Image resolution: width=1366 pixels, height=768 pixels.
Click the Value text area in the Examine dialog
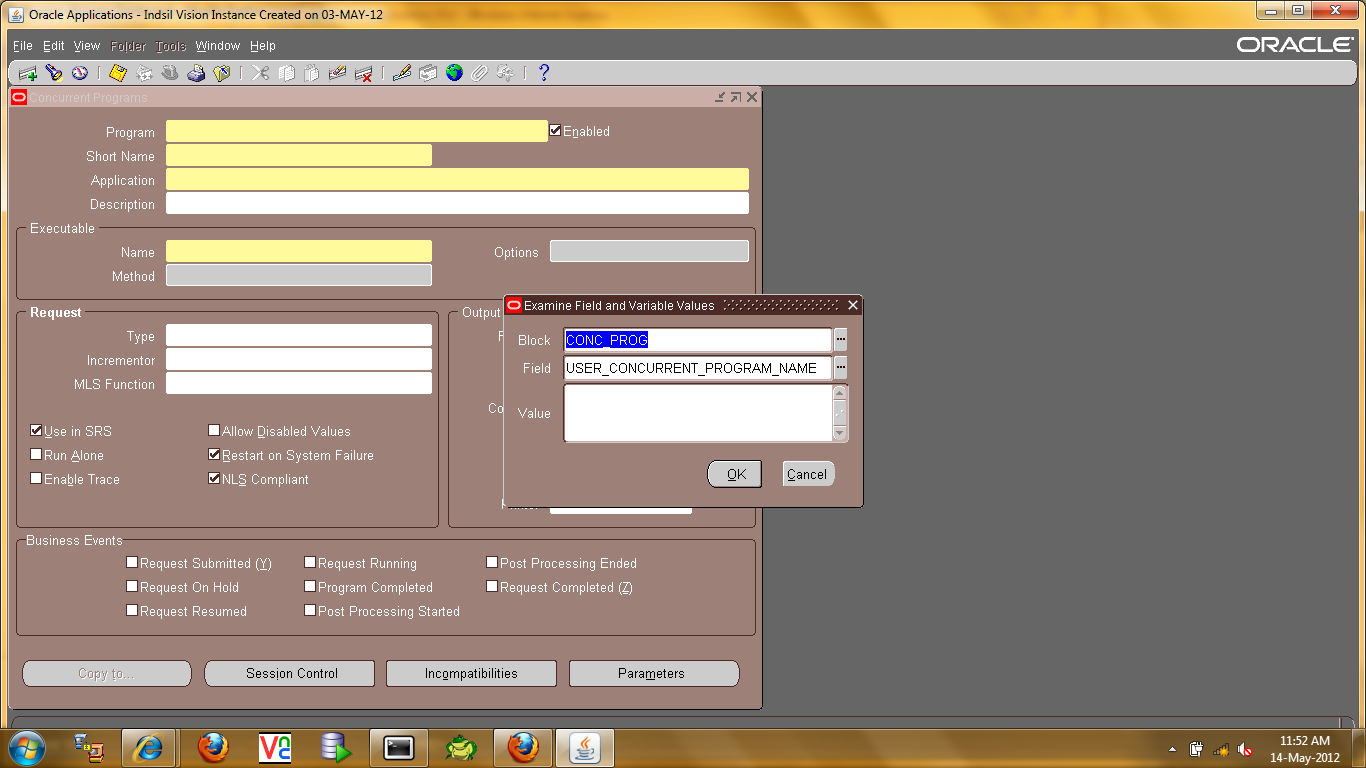click(x=698, y=413)
